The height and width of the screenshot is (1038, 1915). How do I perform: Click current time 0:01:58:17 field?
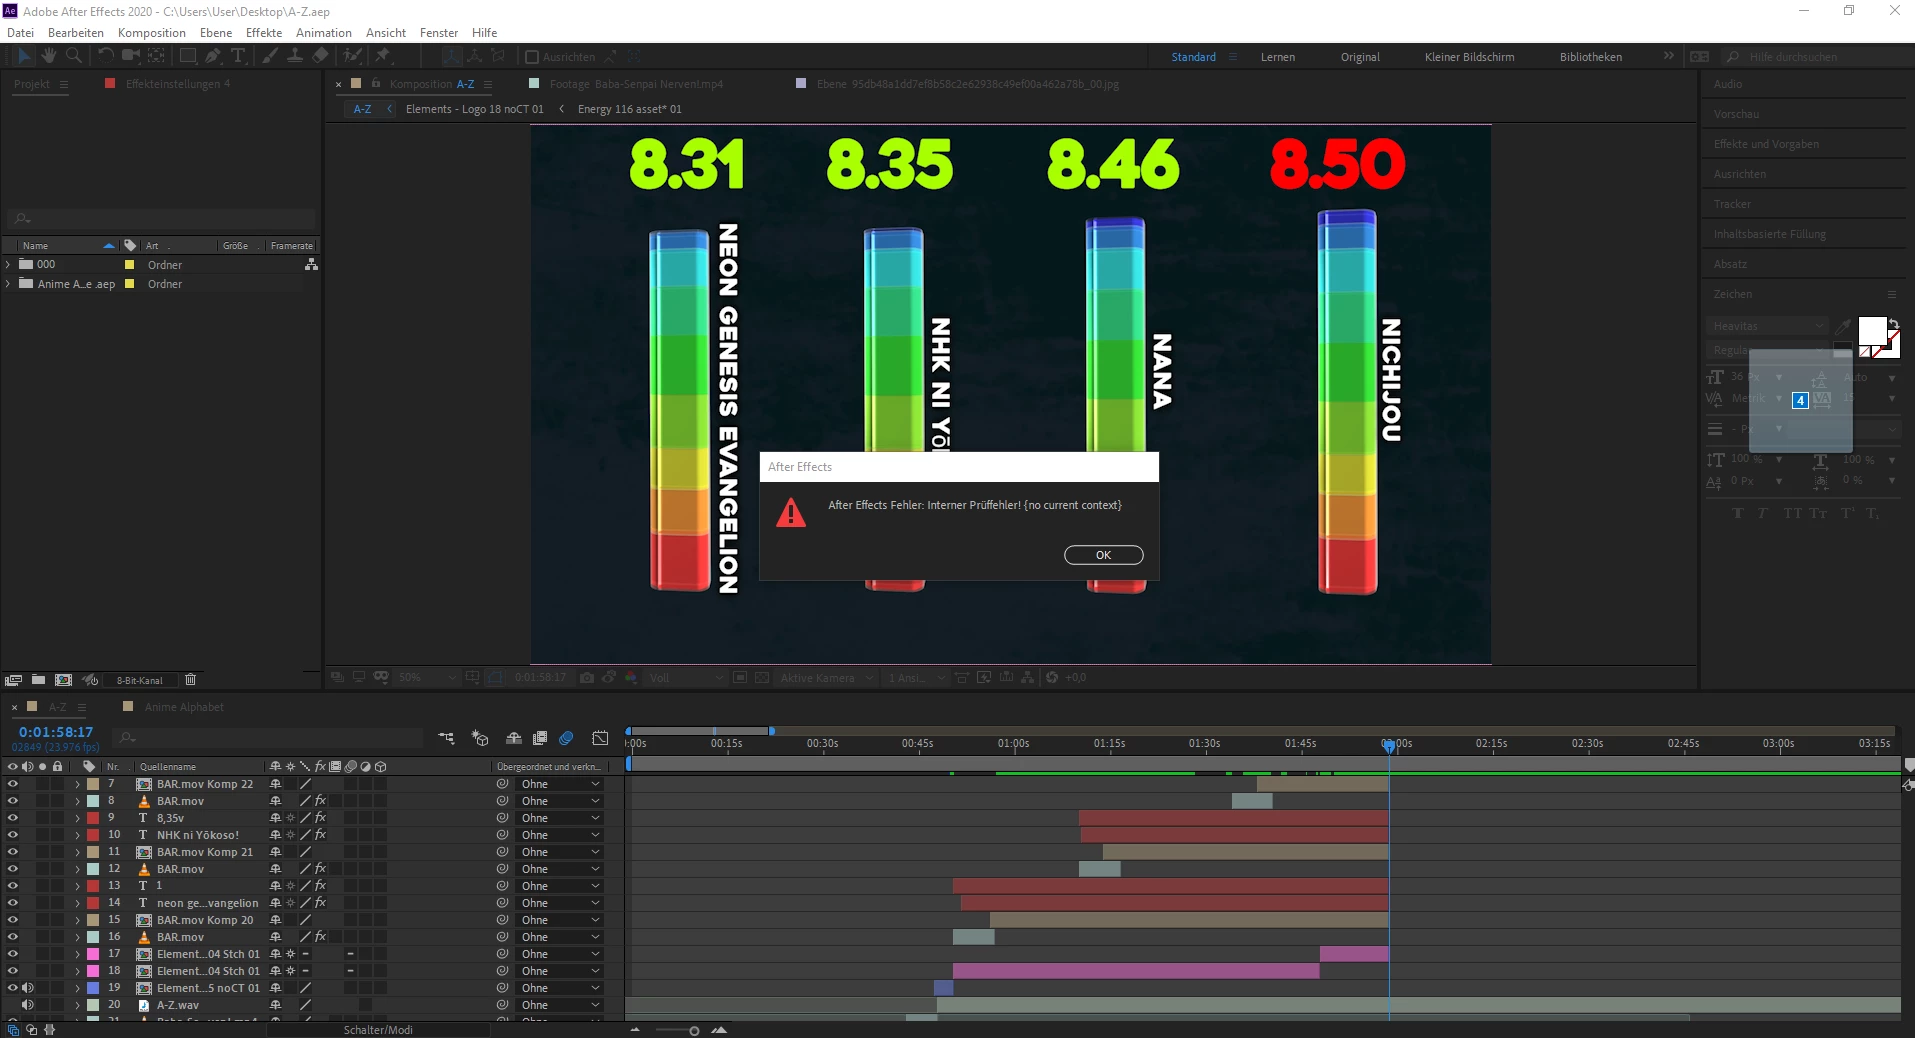pos(56,732)
